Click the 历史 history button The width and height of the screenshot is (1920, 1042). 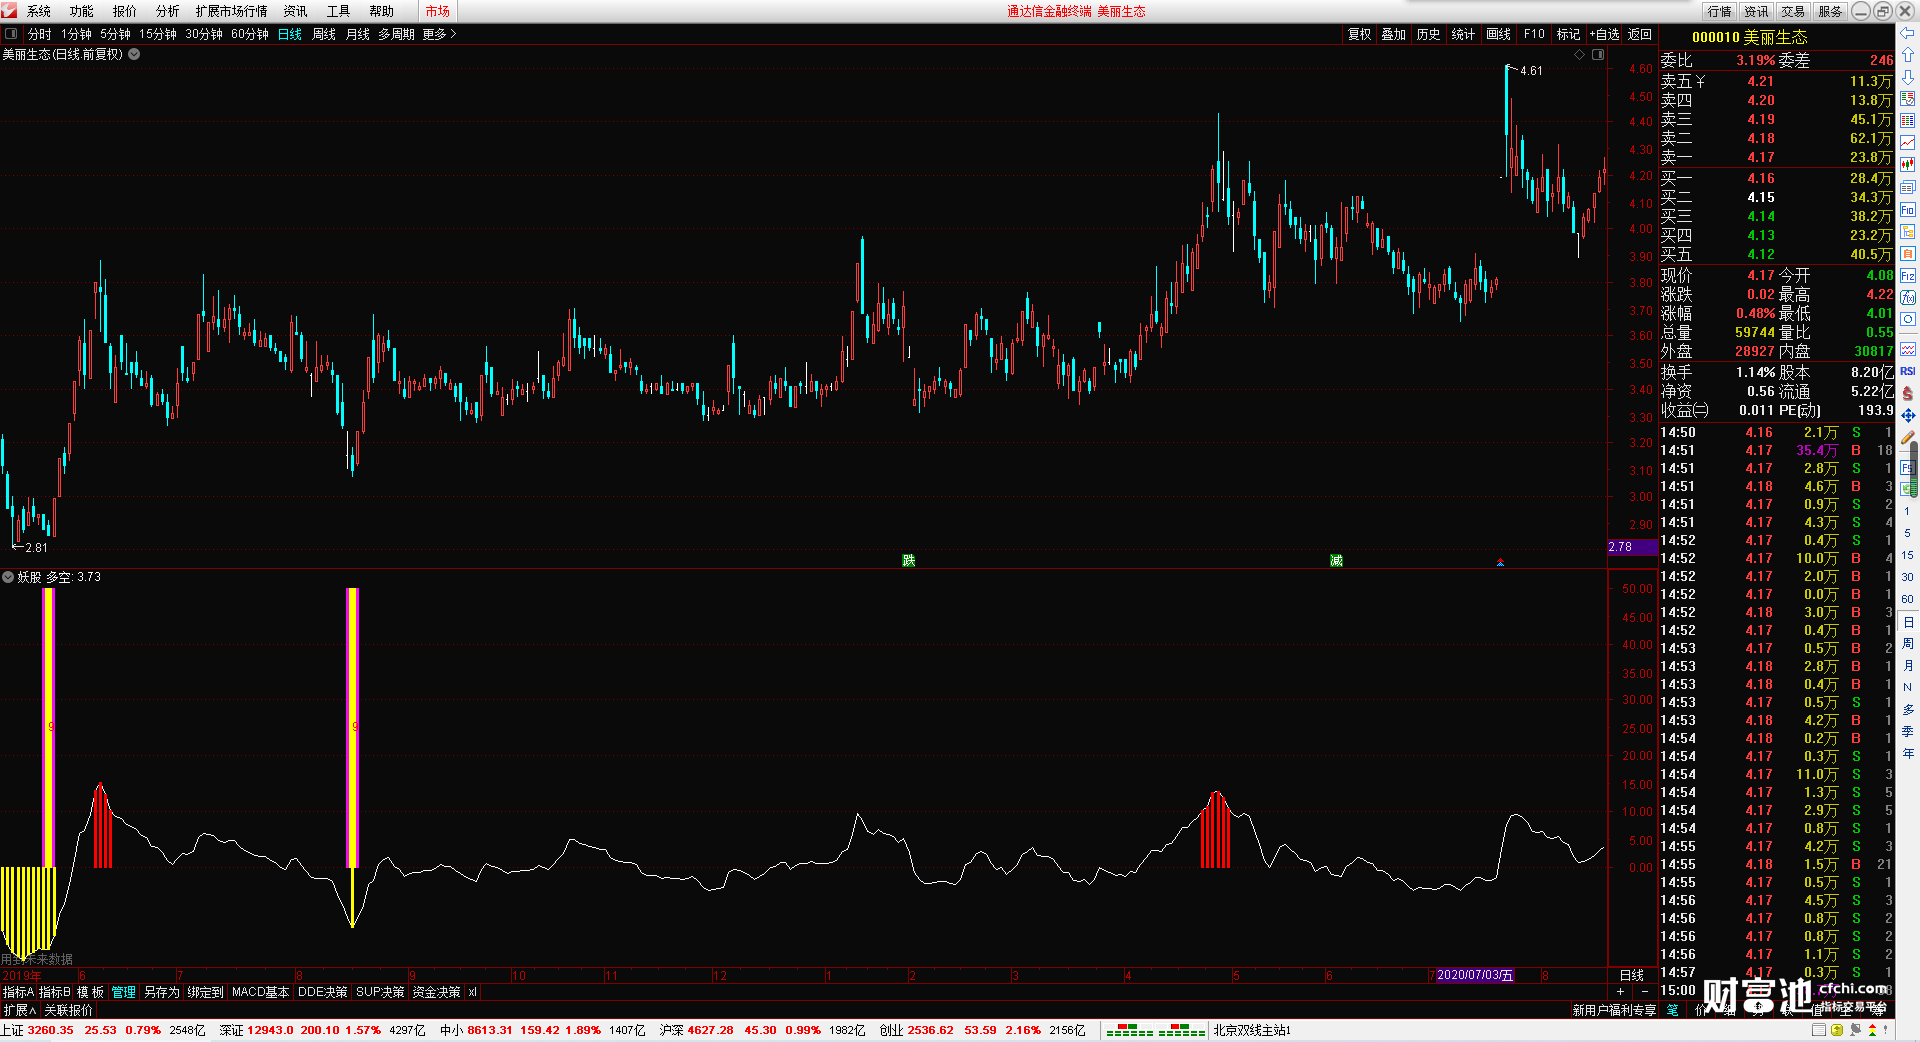point(1429,34)
